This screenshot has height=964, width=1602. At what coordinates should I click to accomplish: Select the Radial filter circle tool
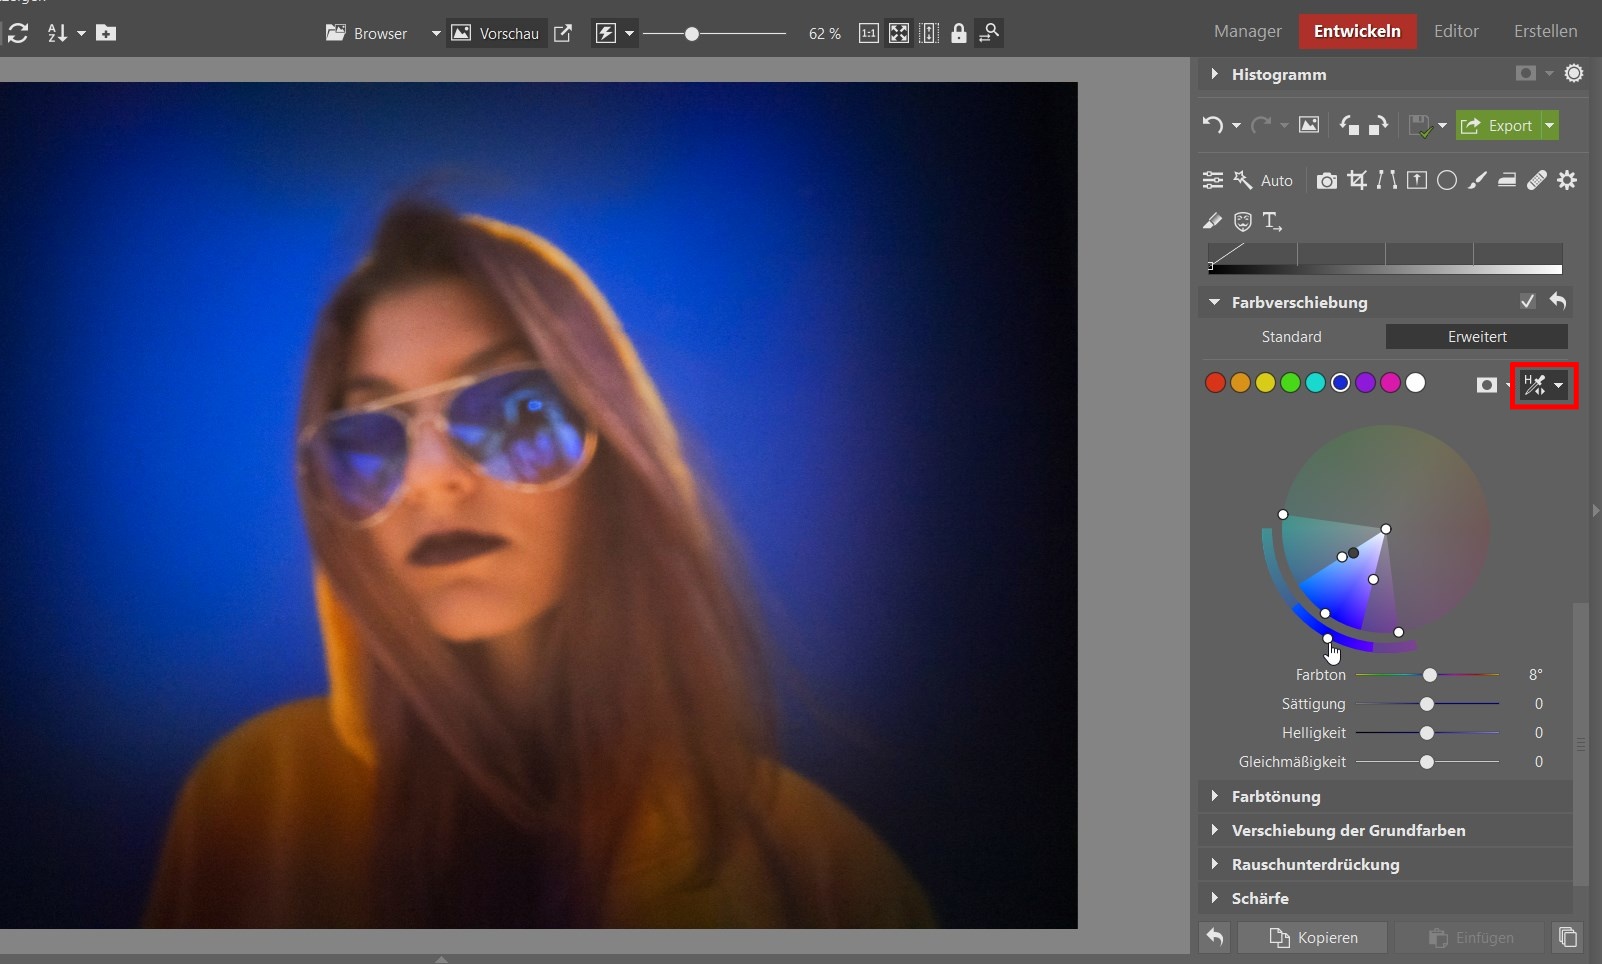tap(1447, 180)
